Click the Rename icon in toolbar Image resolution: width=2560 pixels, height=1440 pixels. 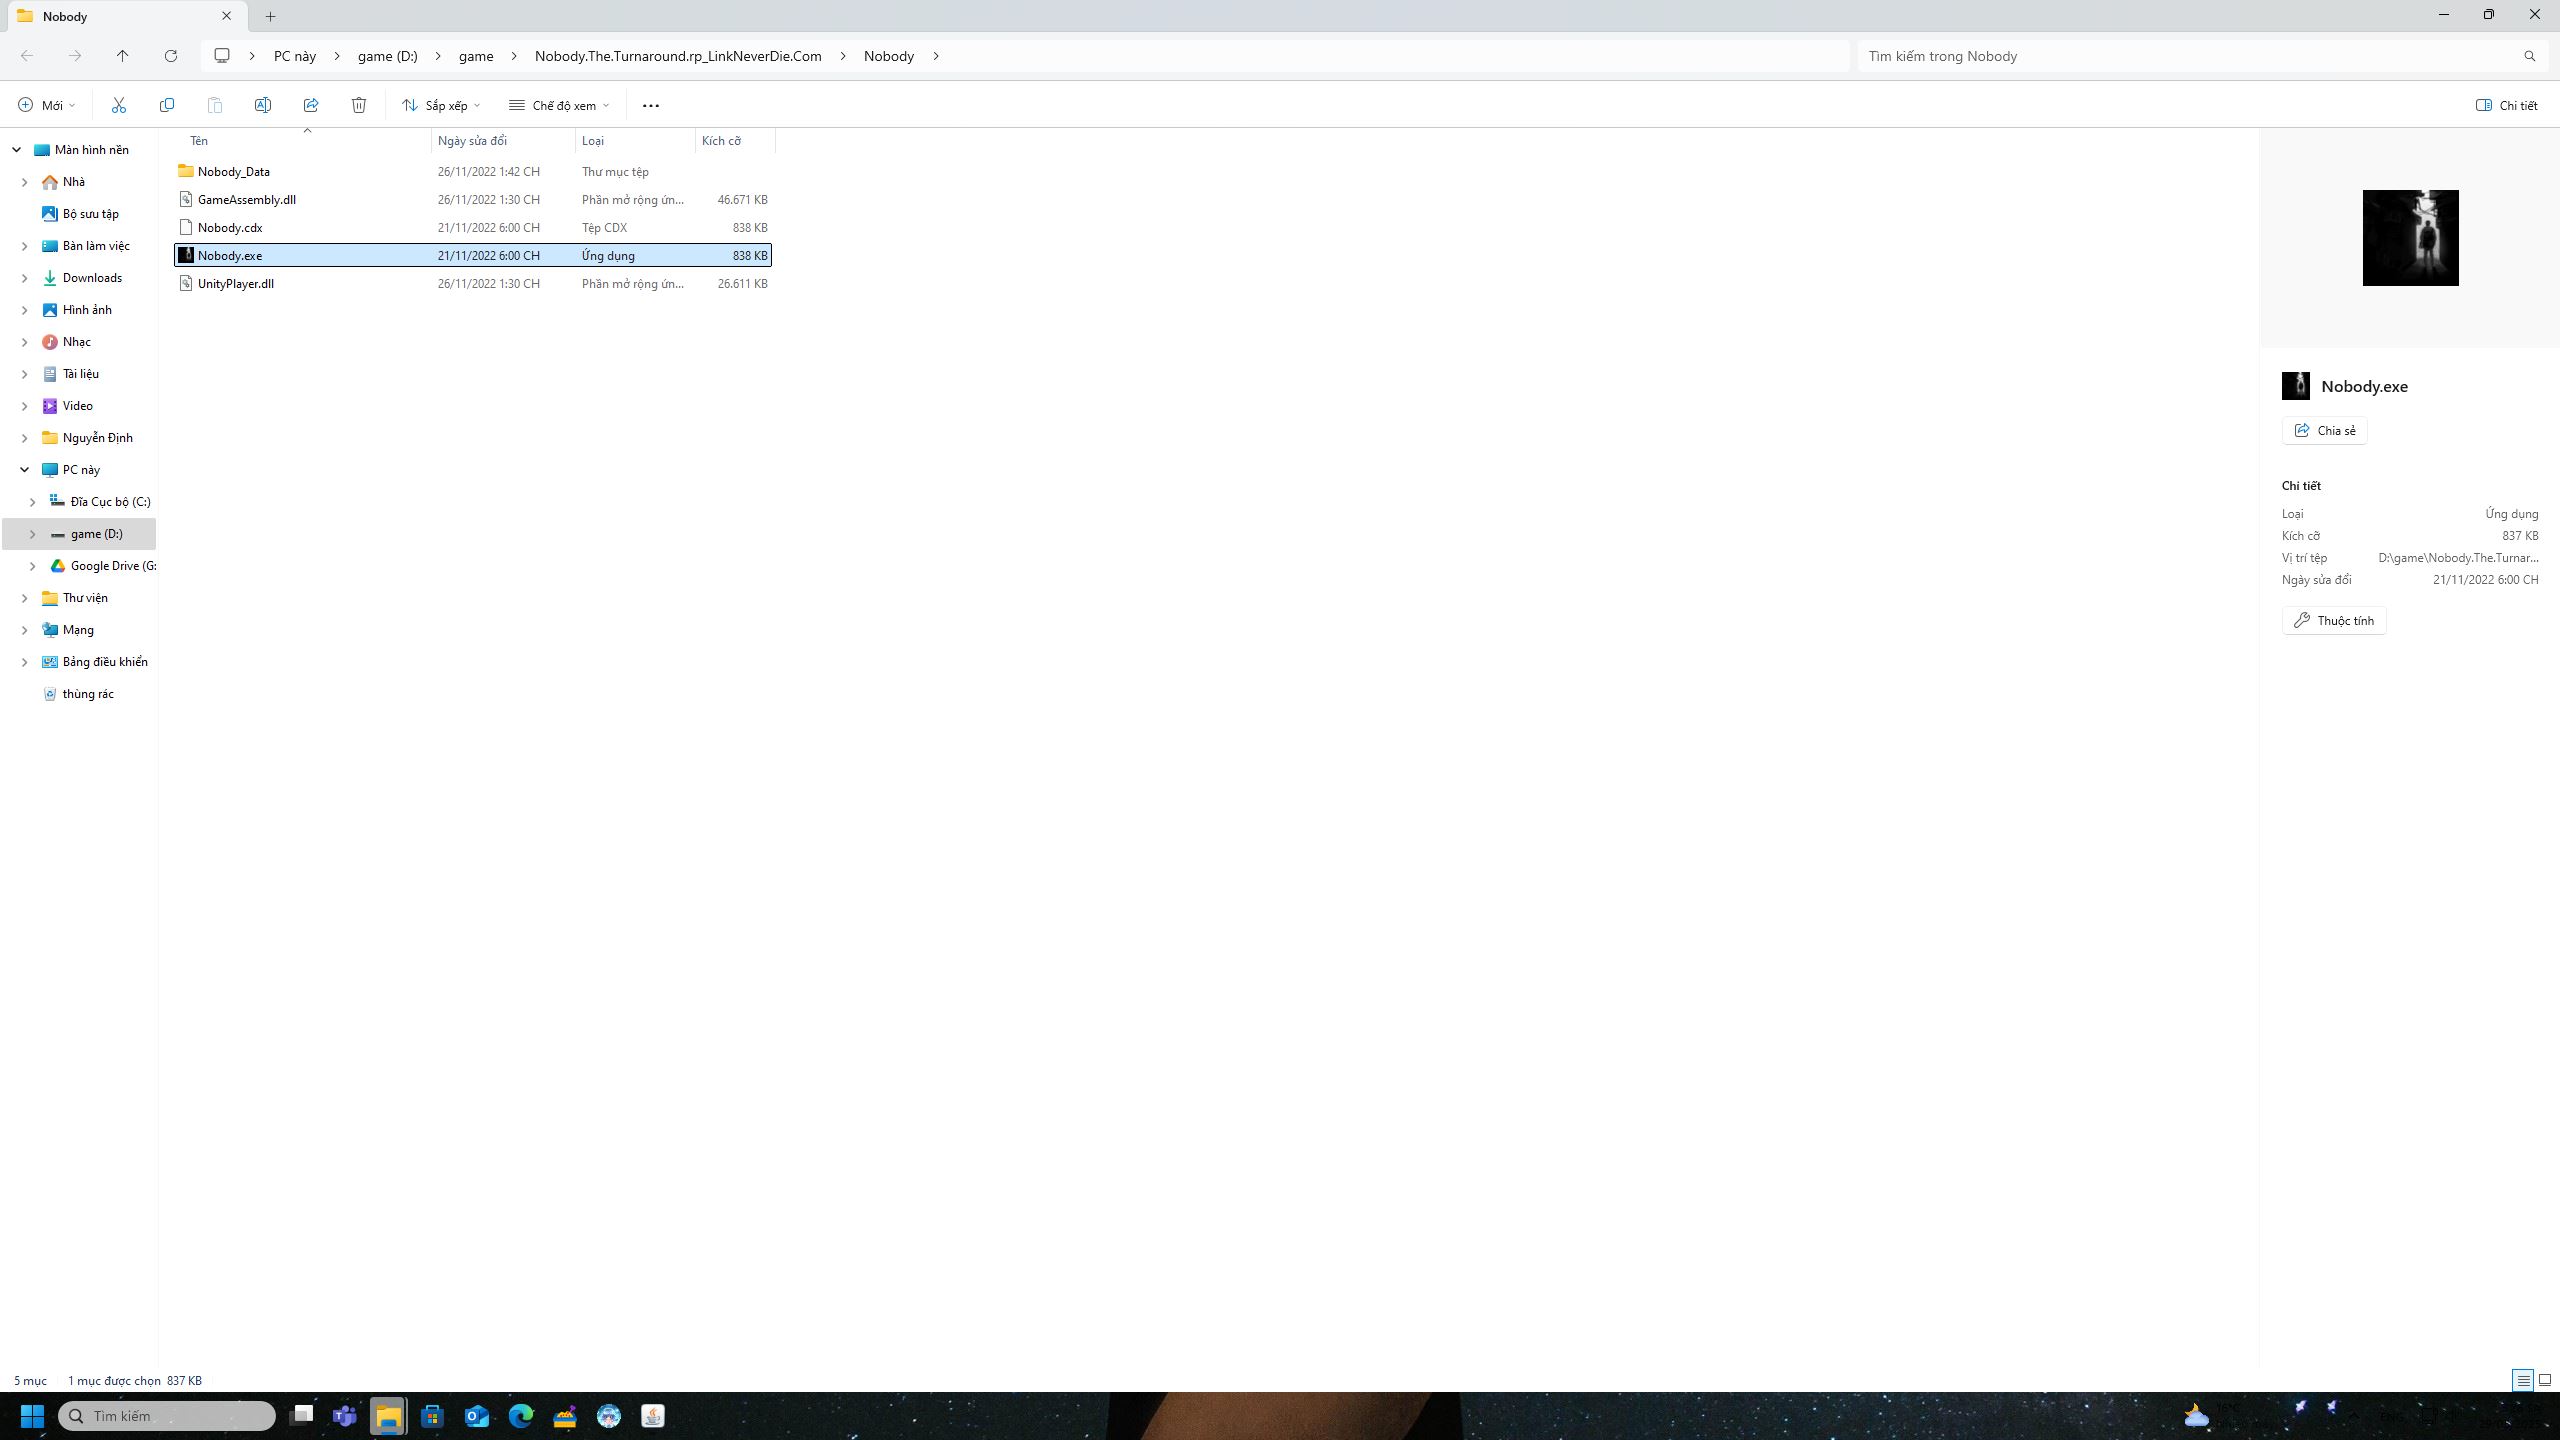pyautogui.click(x=263, y=105)
